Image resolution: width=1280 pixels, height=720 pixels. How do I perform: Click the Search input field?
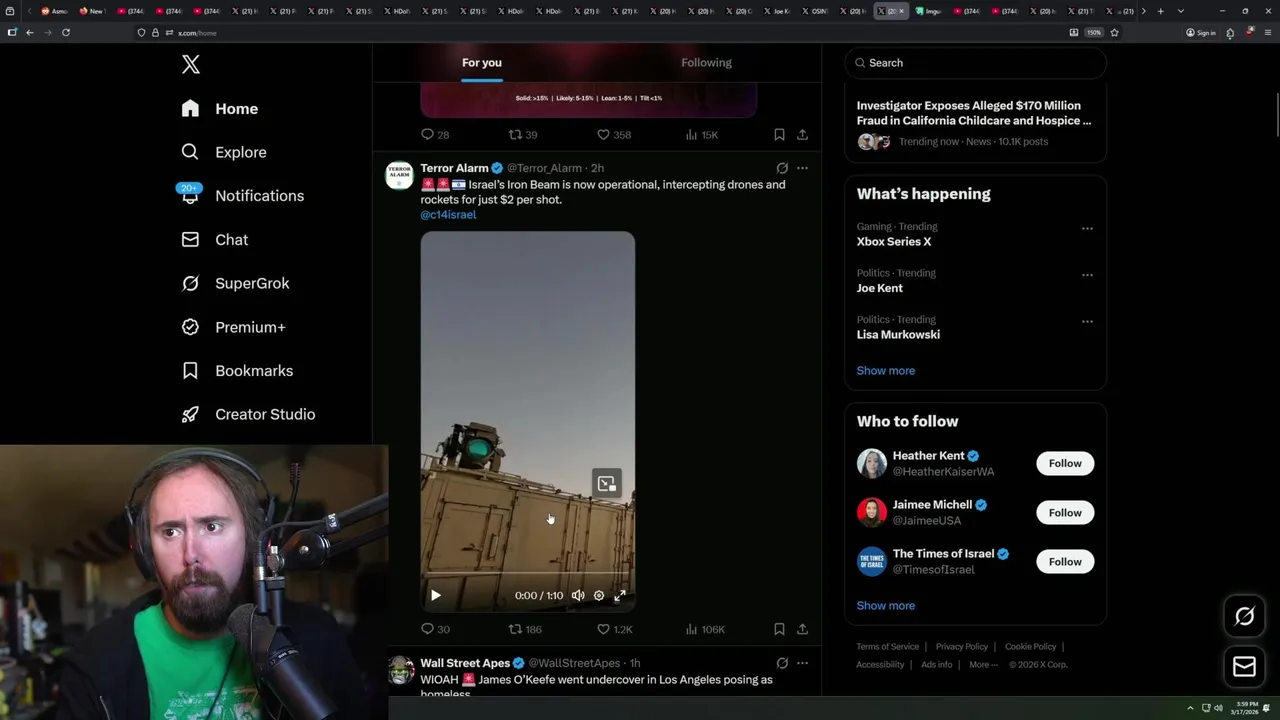tap(975, 63)
